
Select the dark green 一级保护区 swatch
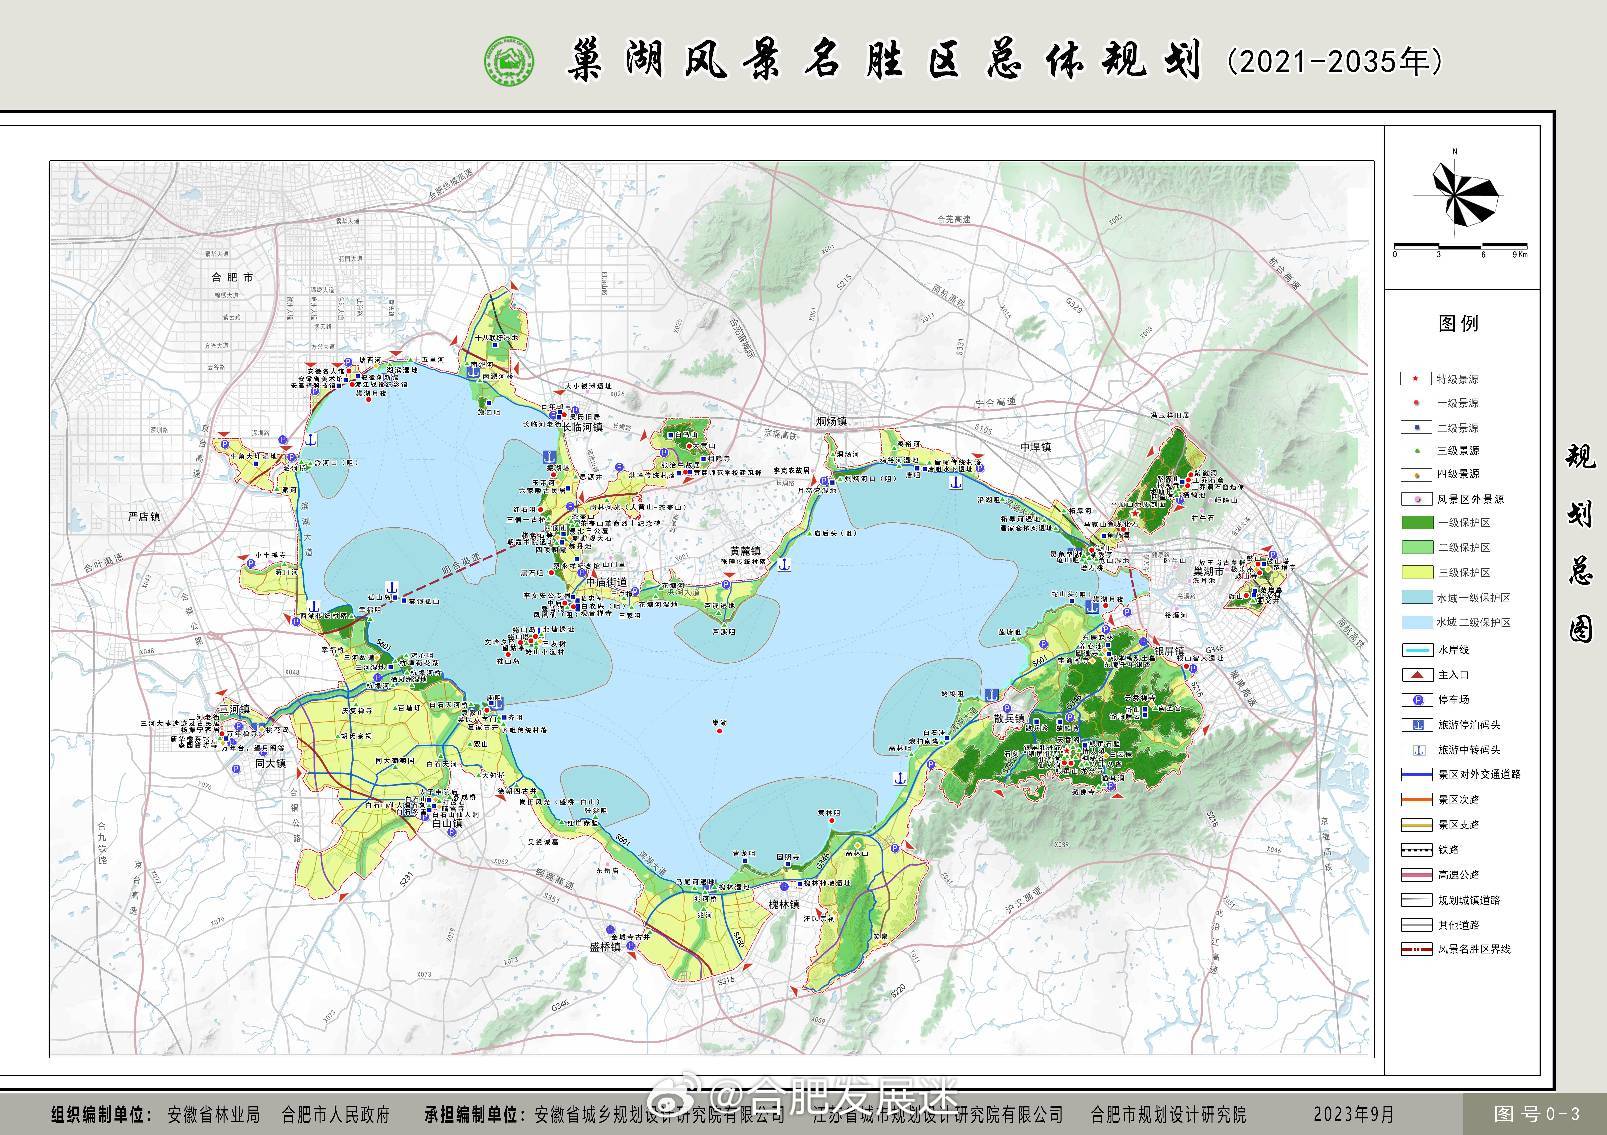[1417, 523]
